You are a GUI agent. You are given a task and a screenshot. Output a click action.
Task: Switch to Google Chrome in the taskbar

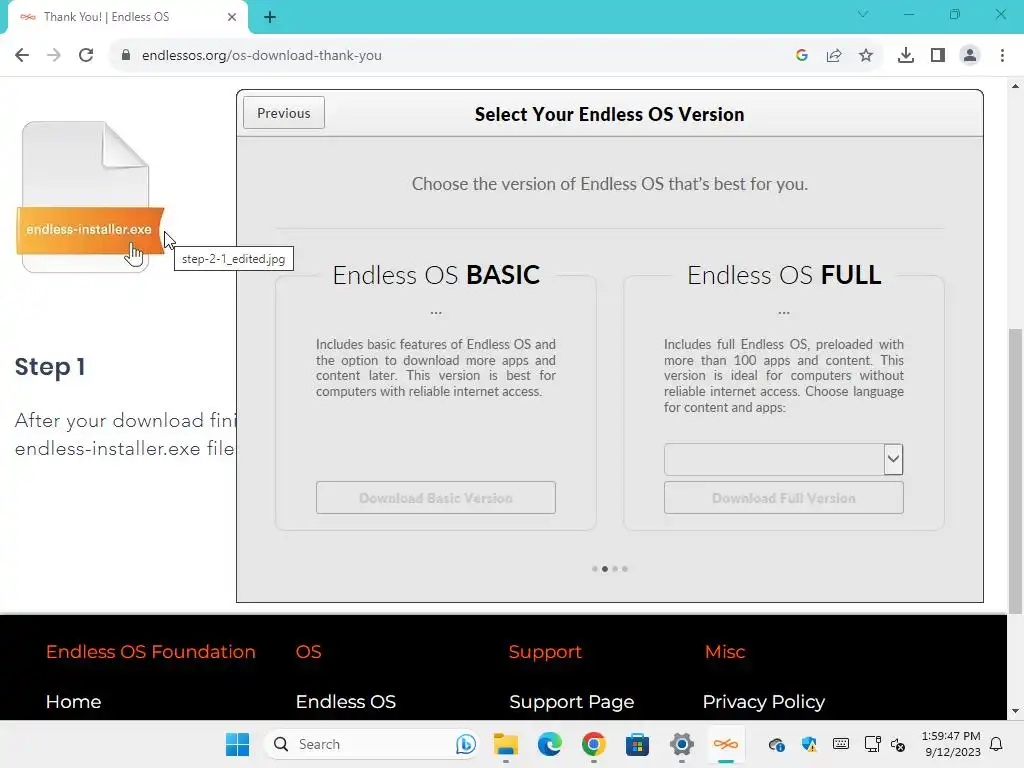click(x=593, y=744)
